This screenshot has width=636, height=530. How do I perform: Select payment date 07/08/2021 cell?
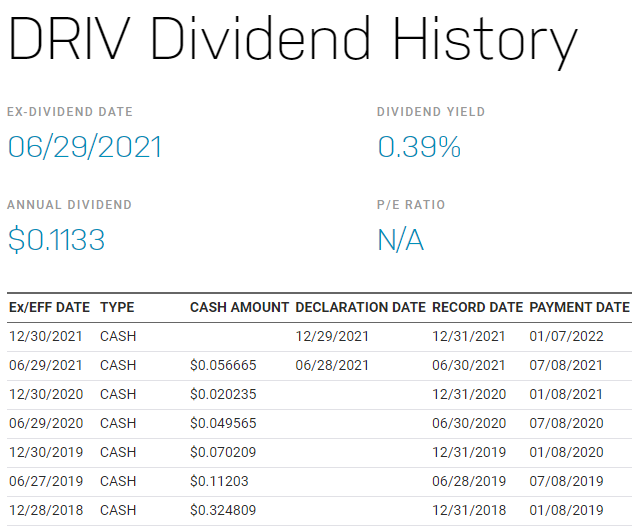point(566,365)
